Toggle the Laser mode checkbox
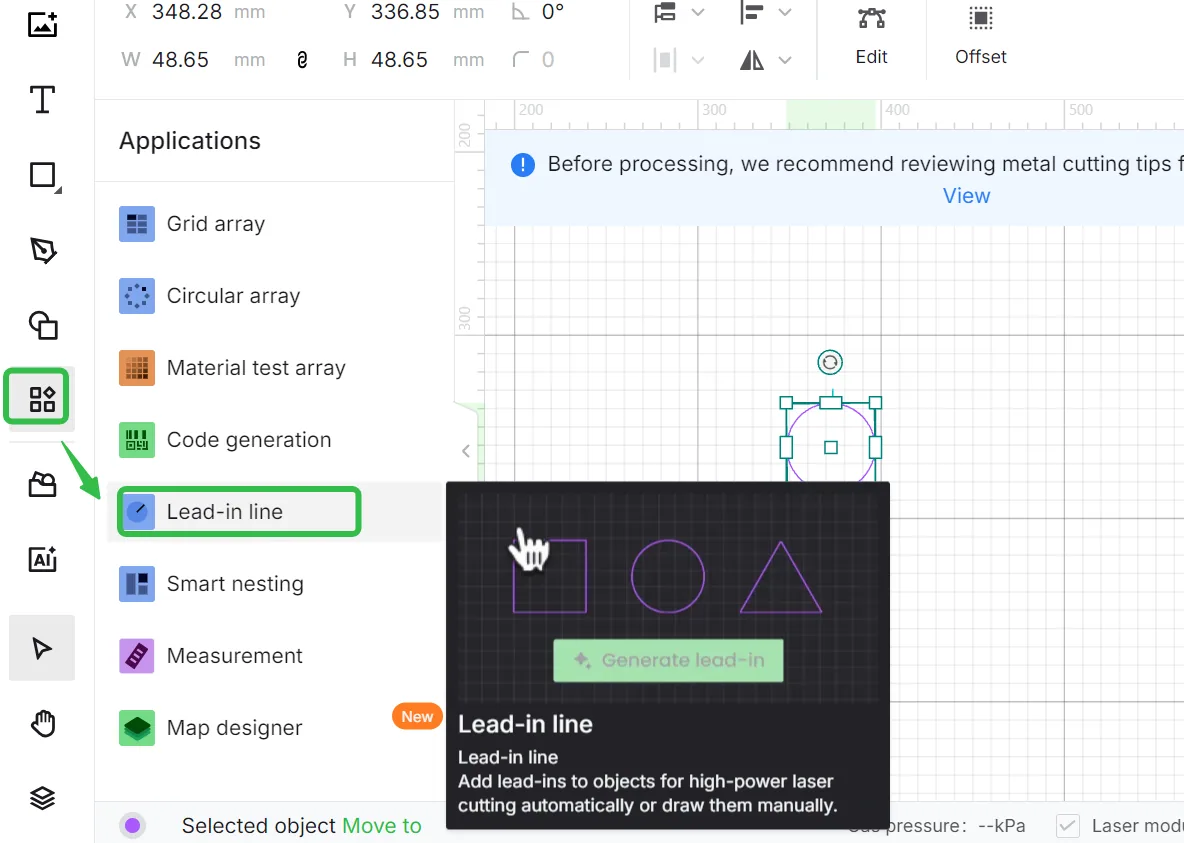The width and height of the screenshot is (1184, 843). tap(1067, 826)
